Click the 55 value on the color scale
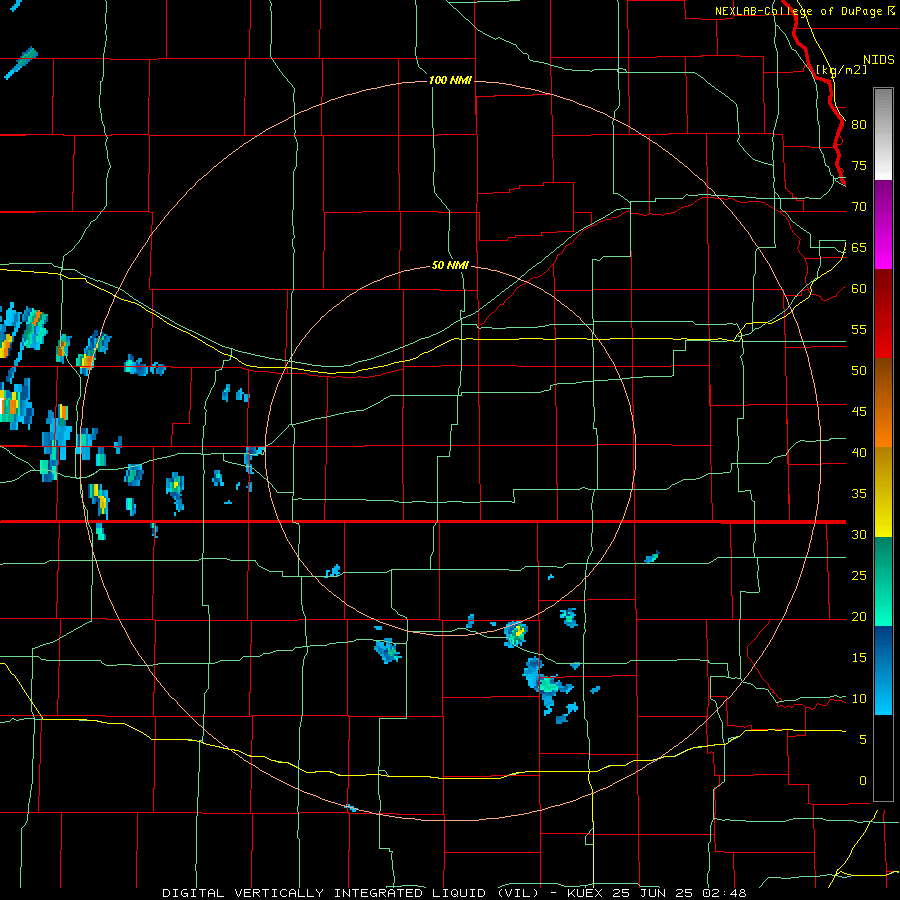The height and width of the screenshot is (900, 900). coord(859,329)
